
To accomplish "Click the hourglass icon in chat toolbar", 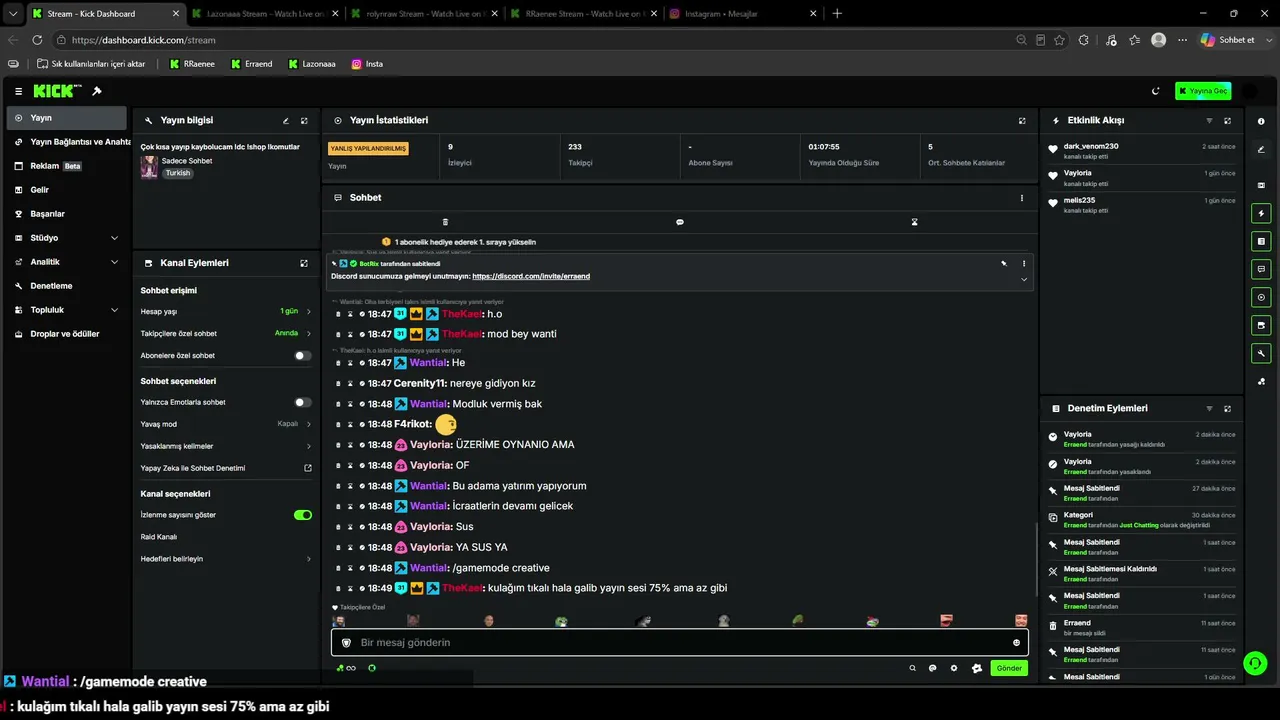I will click(914, 222).
